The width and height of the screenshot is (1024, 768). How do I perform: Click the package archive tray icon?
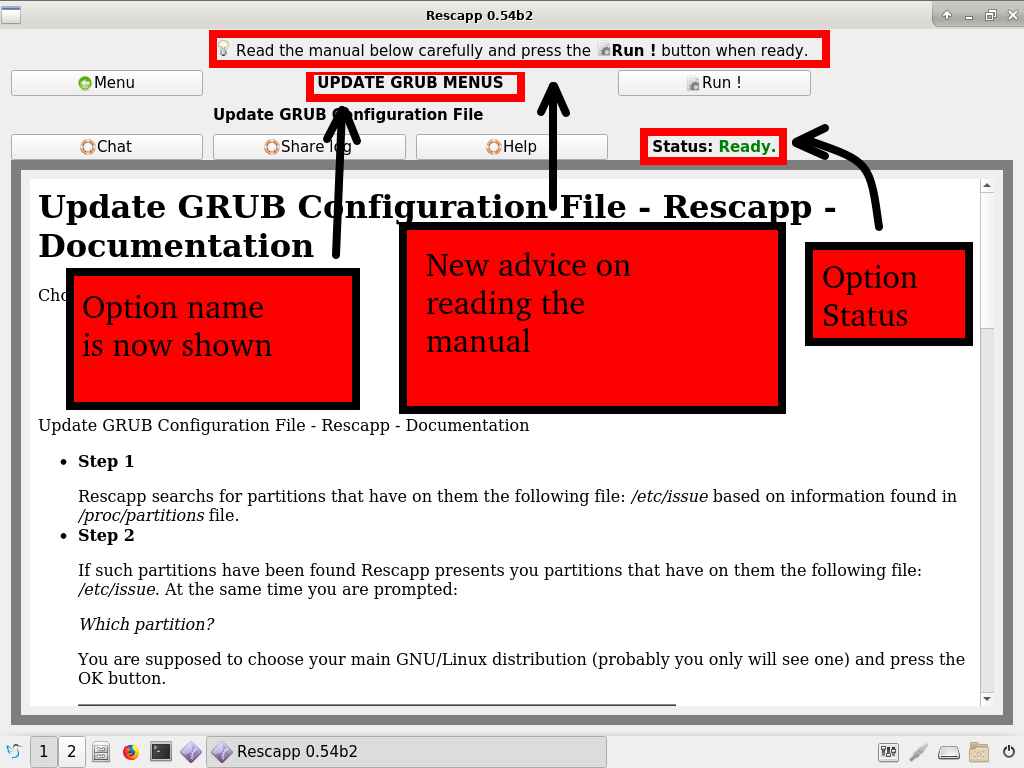point(979,752)
